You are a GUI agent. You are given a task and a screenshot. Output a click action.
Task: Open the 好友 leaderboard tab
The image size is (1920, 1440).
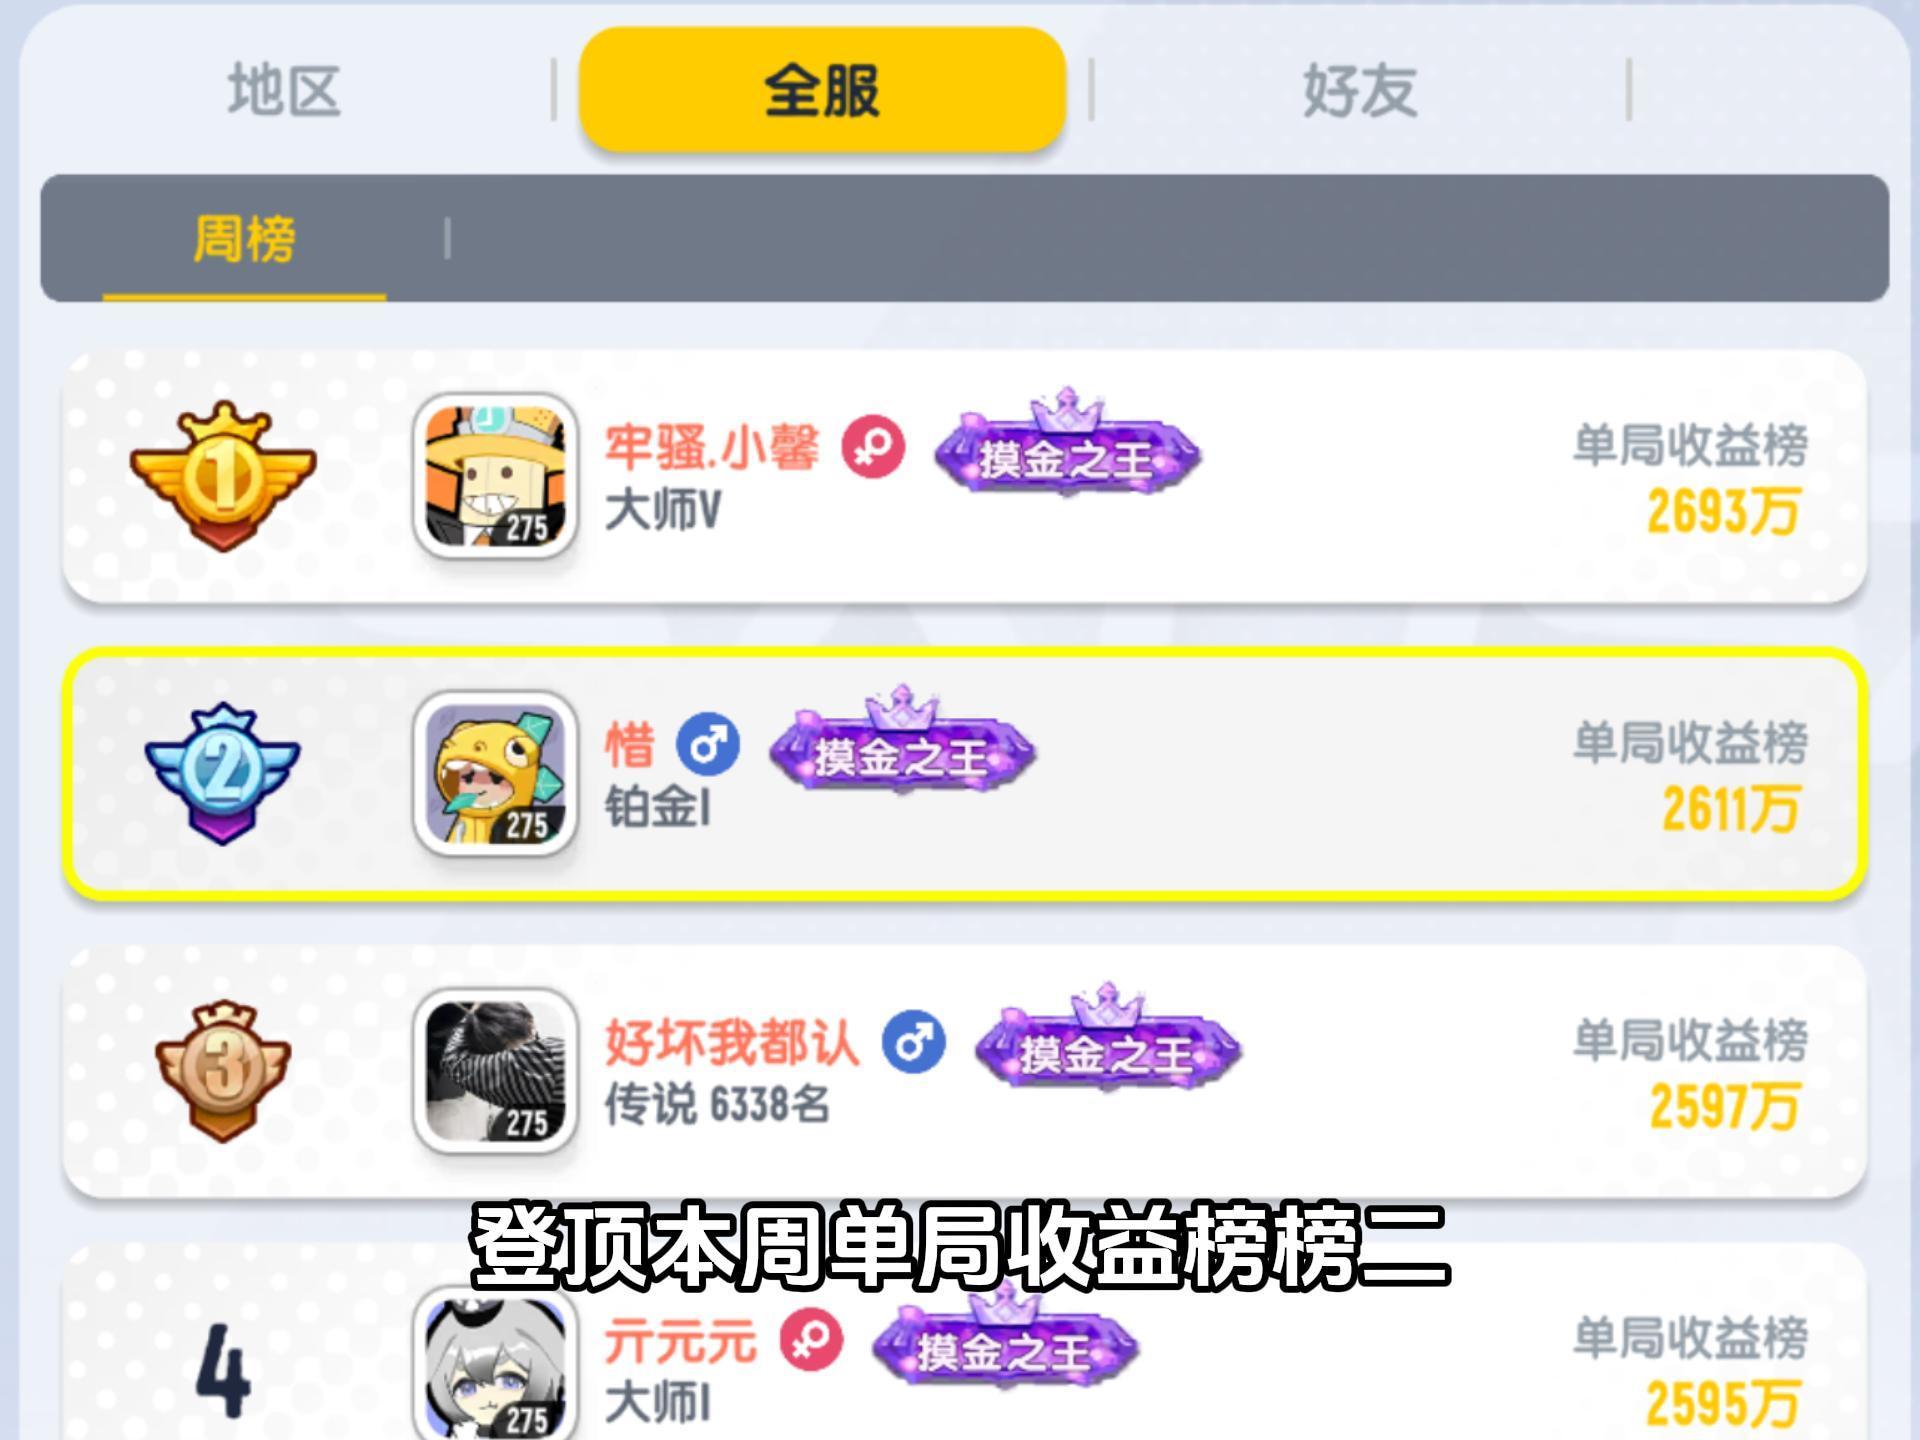click(1360, 90)
